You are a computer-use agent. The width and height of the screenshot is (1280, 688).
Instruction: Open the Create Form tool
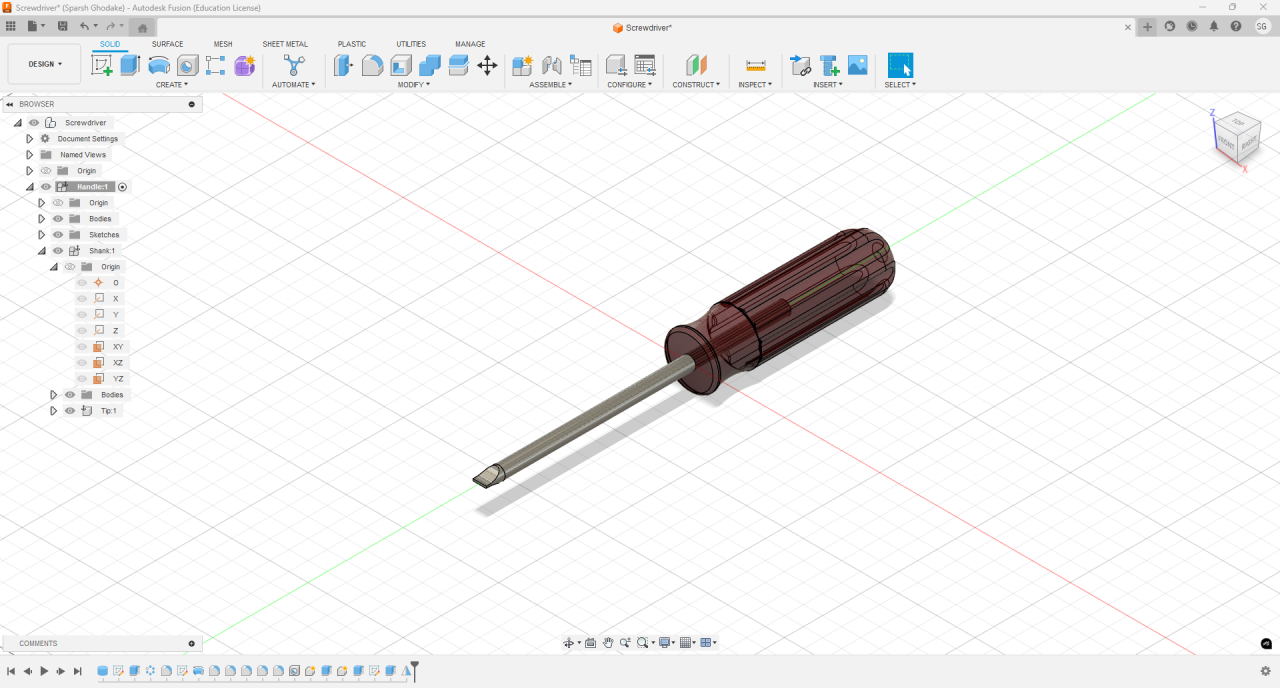tap(245, 65)
